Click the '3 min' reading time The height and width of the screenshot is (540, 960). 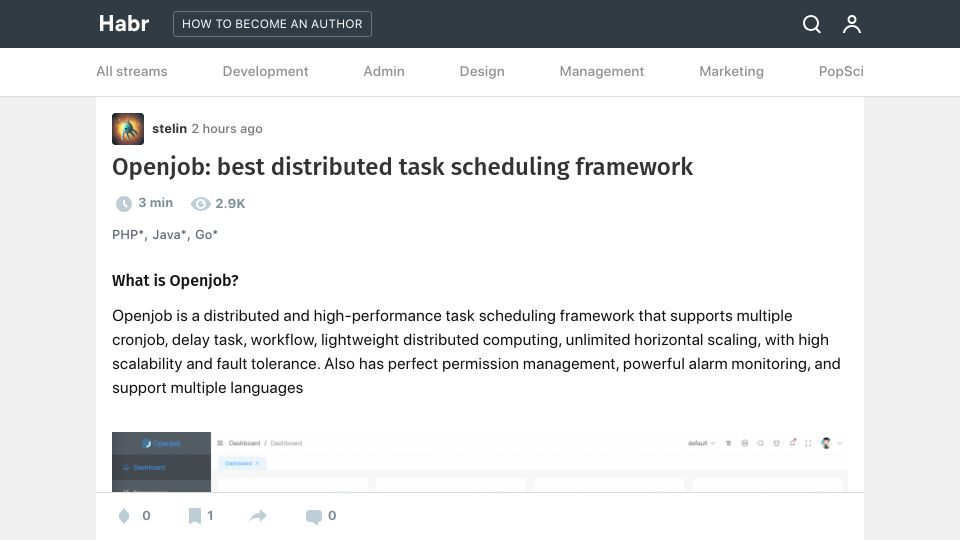tap(156, 203)
